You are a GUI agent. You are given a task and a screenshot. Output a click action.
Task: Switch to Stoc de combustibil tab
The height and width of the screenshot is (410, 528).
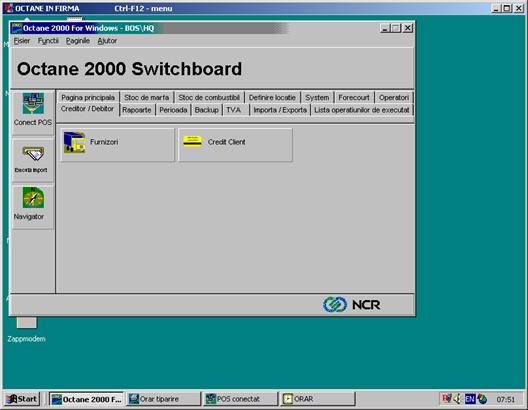point(209,97)
